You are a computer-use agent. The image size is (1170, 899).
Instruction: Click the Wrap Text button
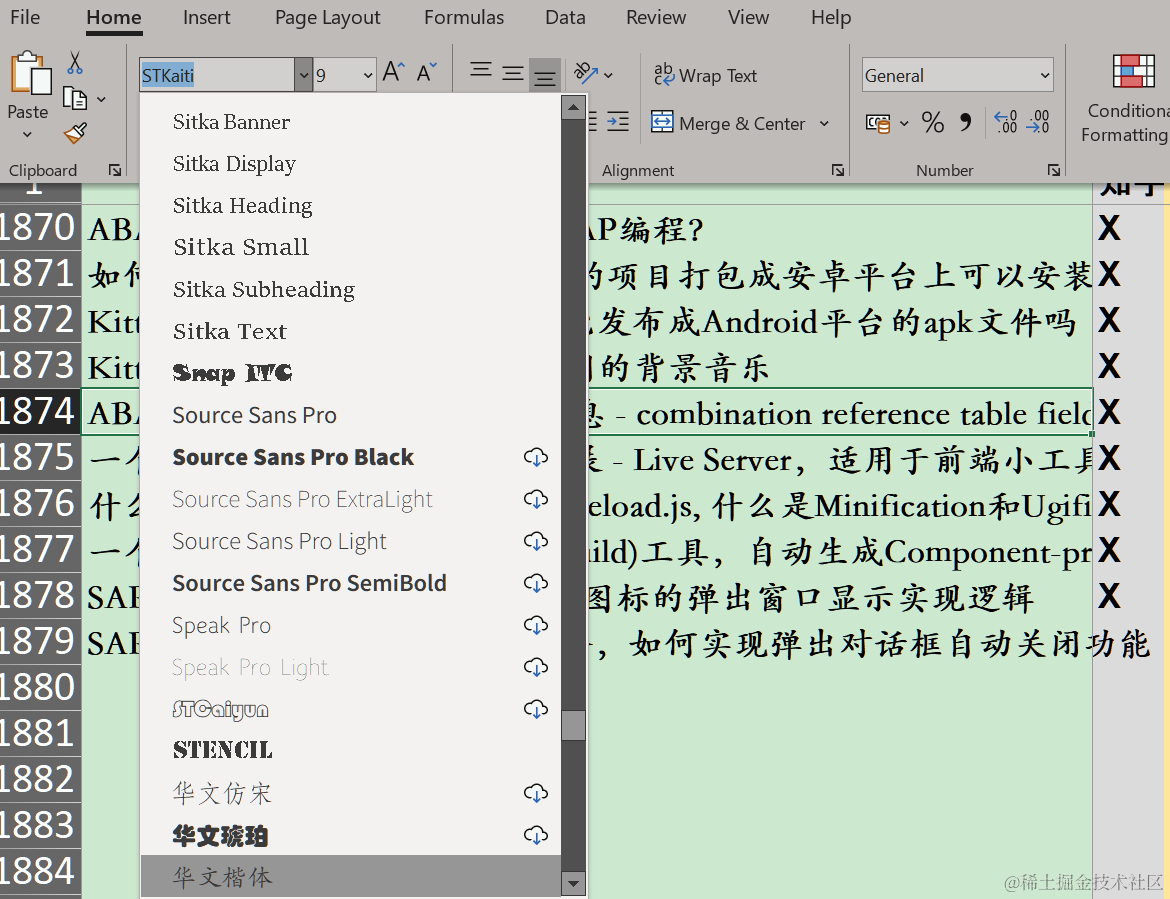pos(705,75)
